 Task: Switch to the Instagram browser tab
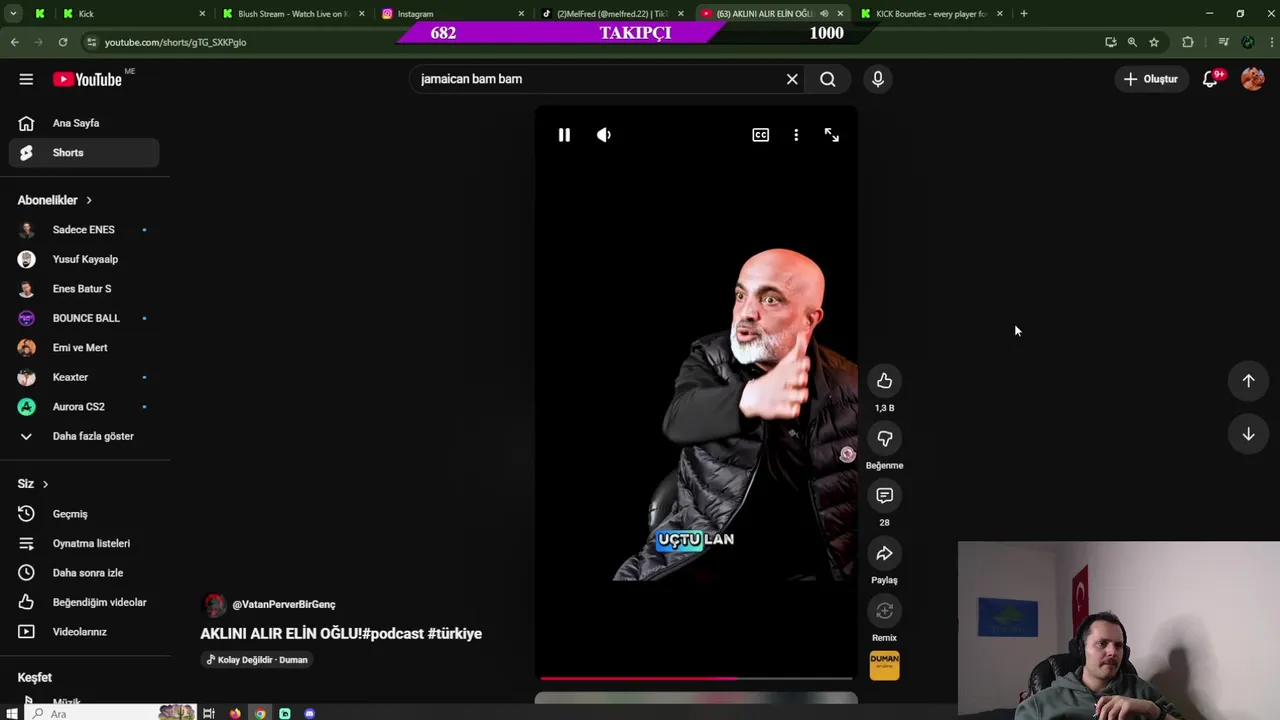(453, 14)
